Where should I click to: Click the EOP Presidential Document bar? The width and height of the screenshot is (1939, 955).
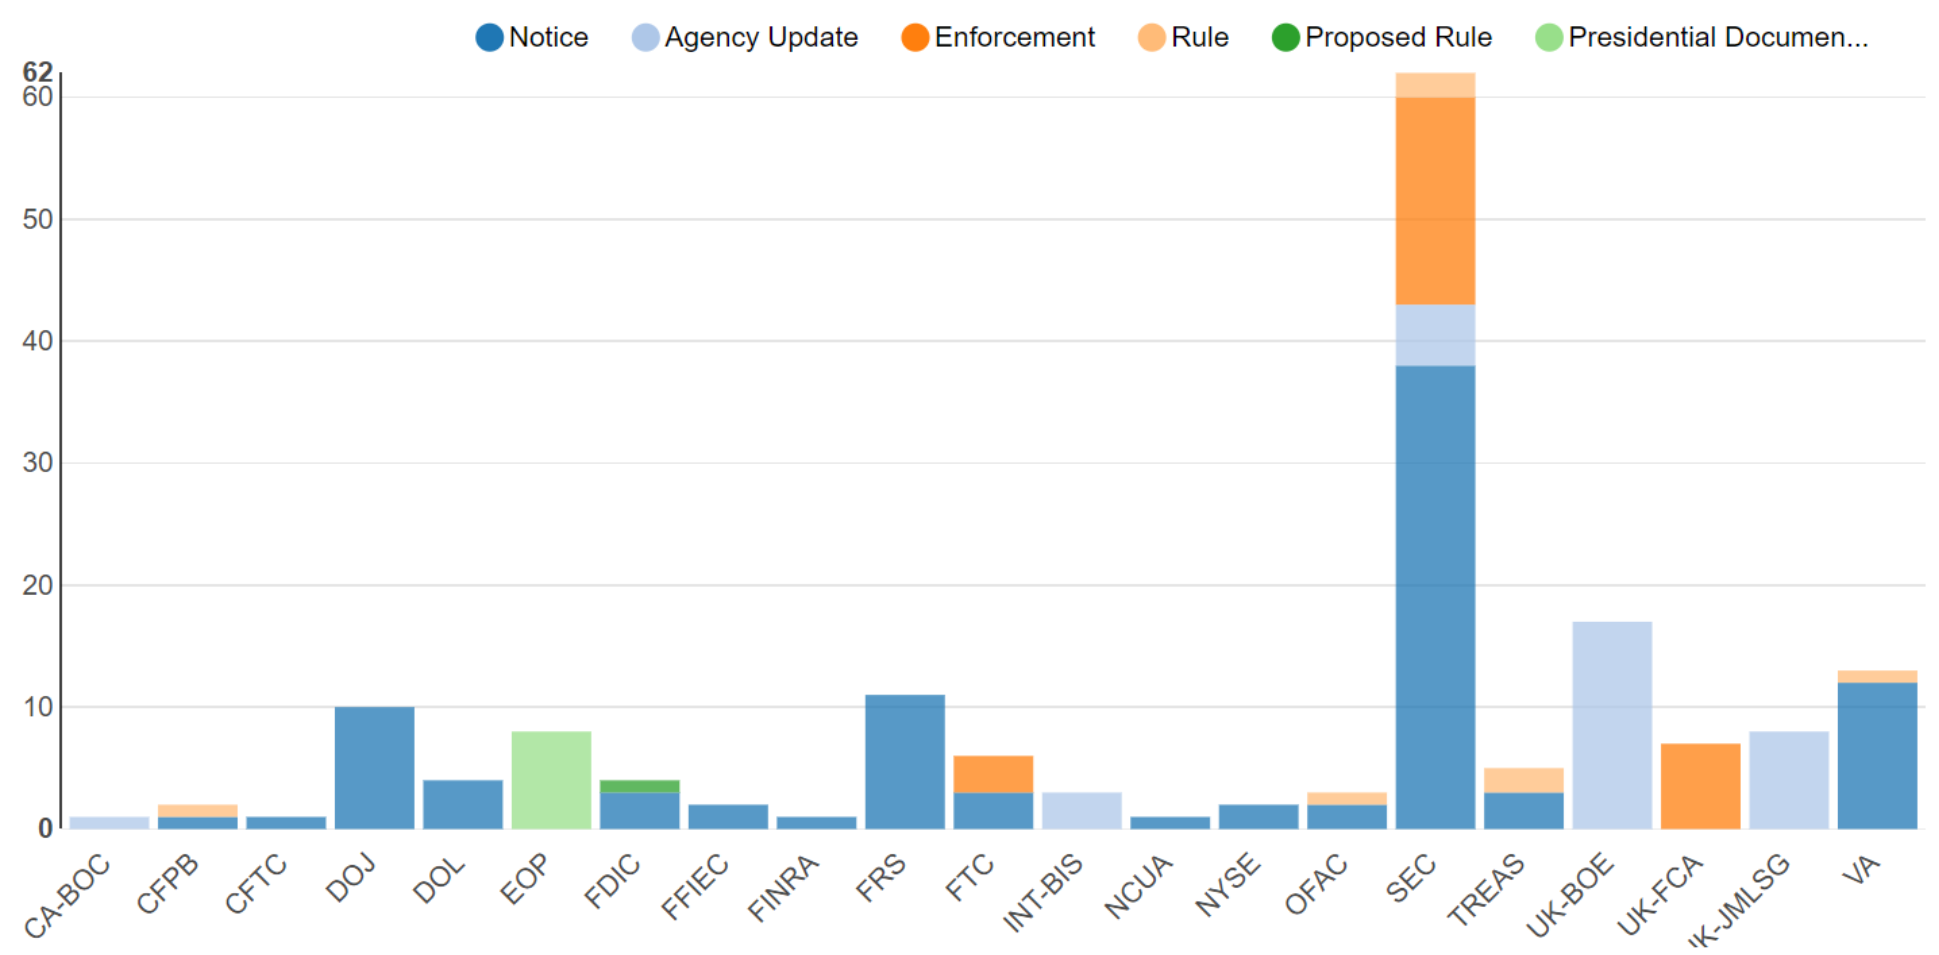(x=551, y=780)
